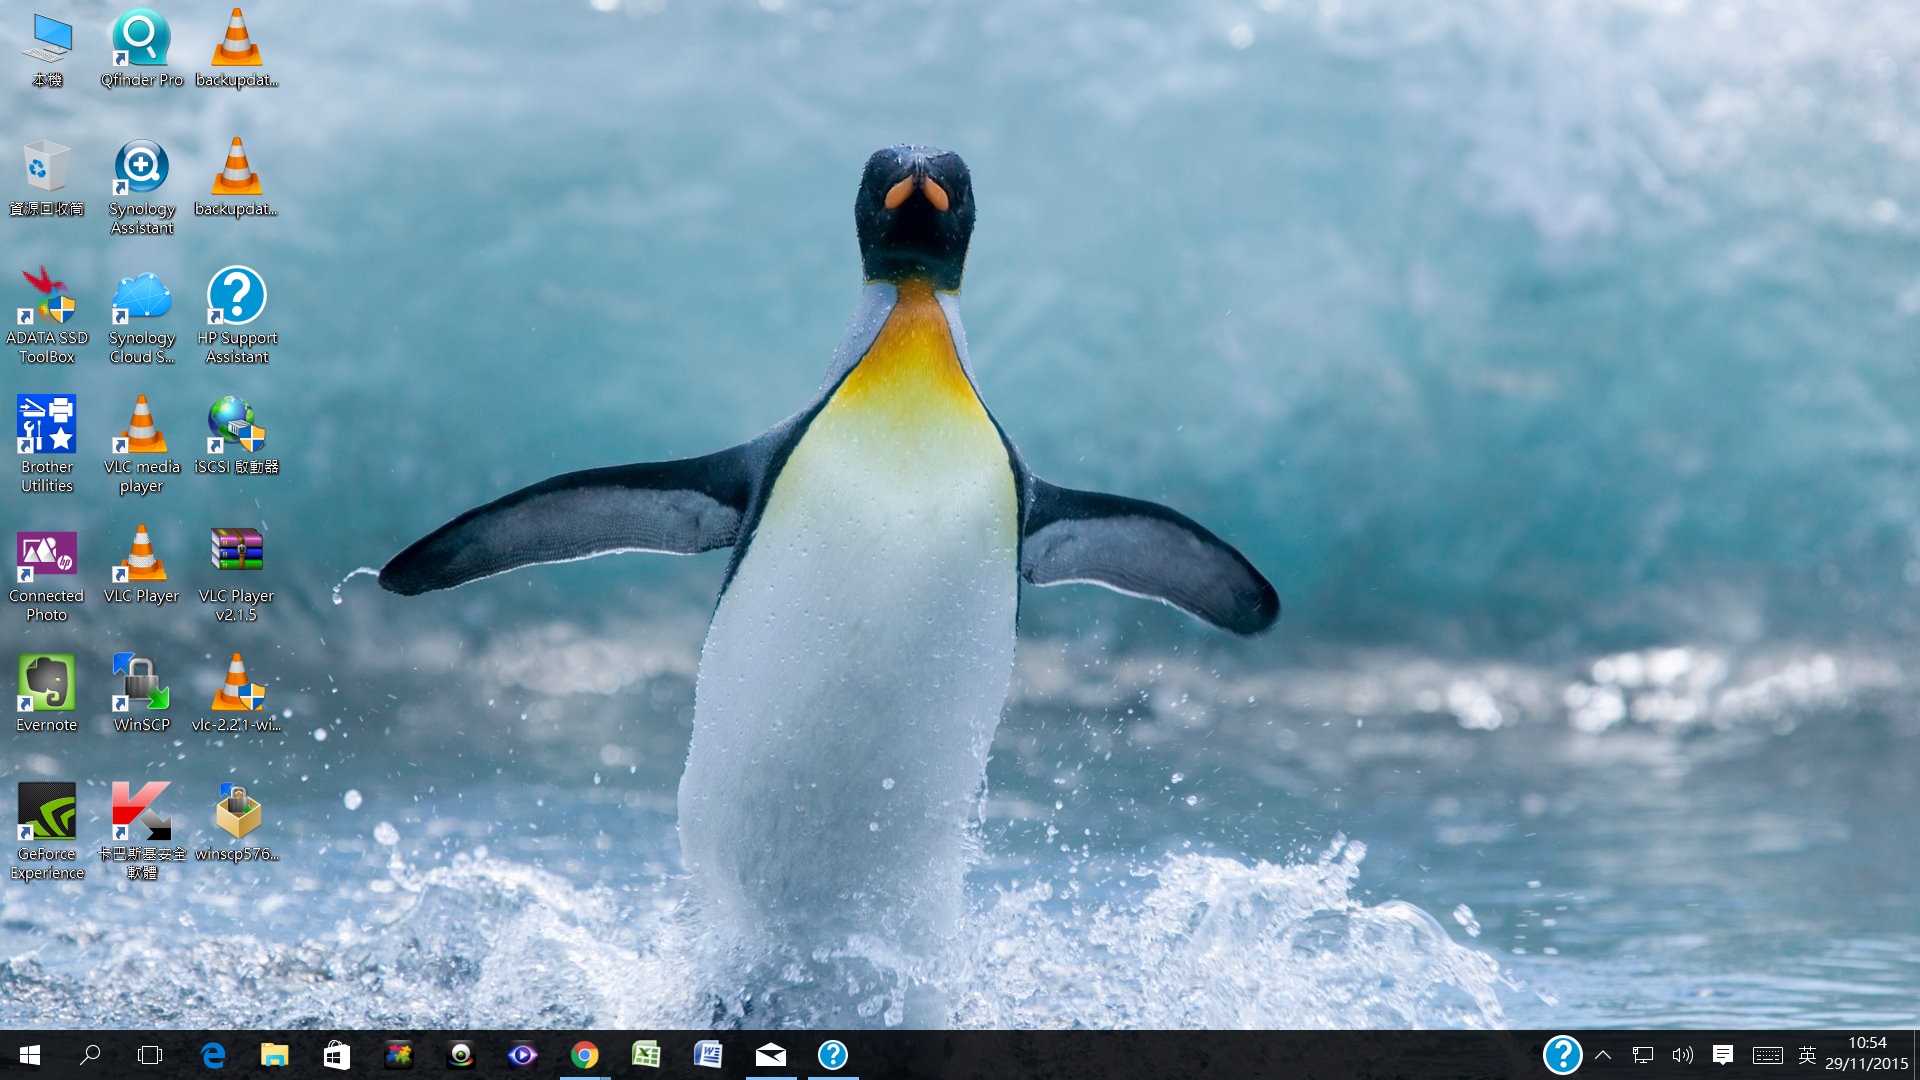Select the winscp576... installer file
The height and width of the screenshot is (1080, 1920).
[237, 823]
